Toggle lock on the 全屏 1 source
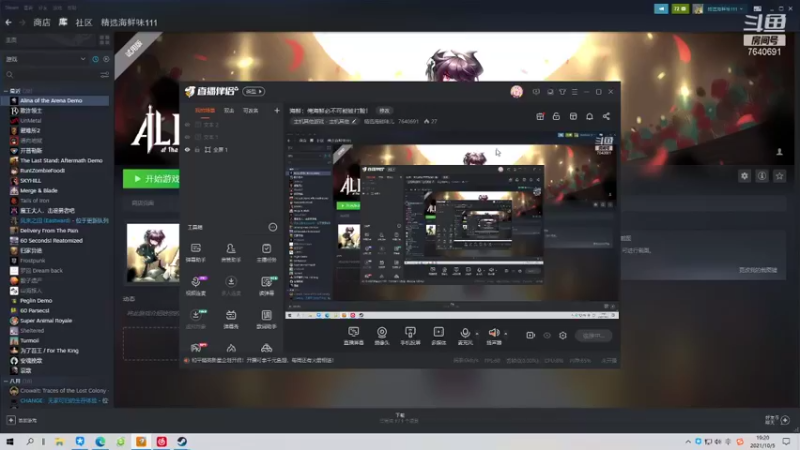Image resolution: width=800 pixels, height=450 pixels. [x=197, y=149]
